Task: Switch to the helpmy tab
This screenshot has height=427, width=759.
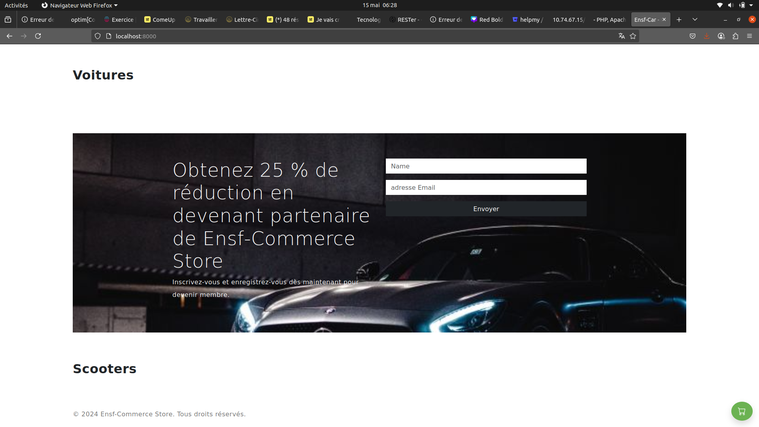Action: (528, 20)
